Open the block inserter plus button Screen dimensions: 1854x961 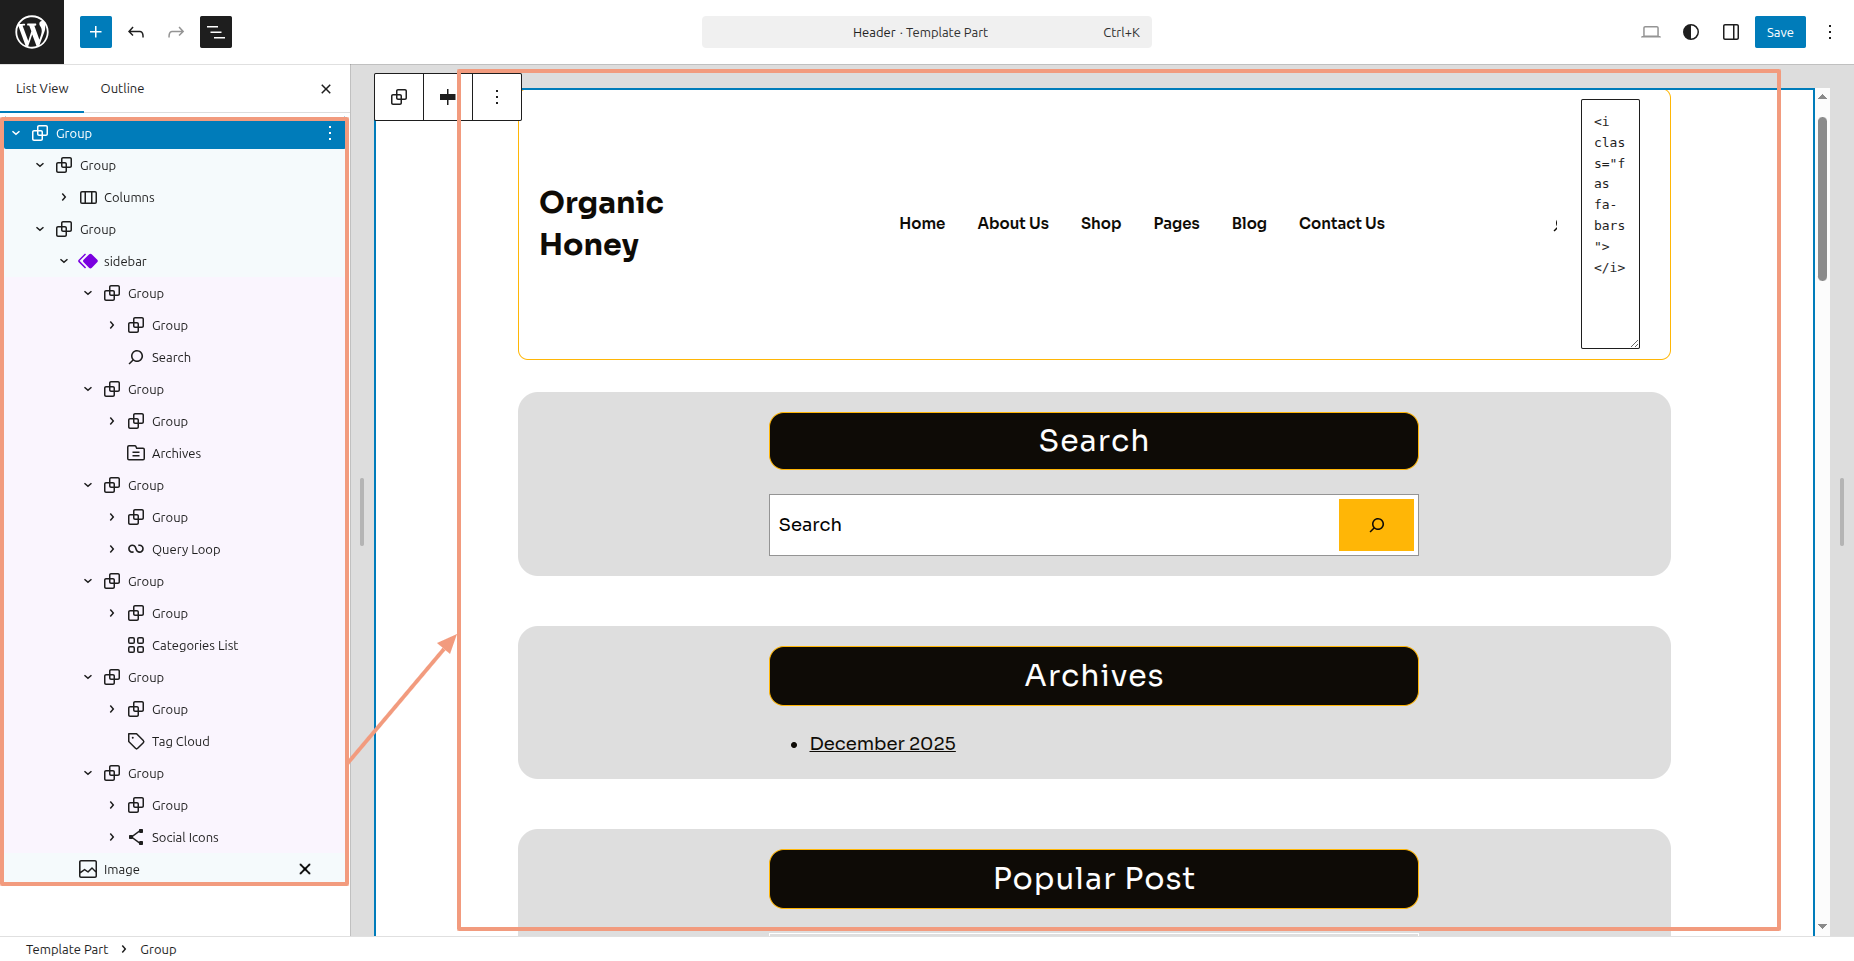[x=96, y=32]
